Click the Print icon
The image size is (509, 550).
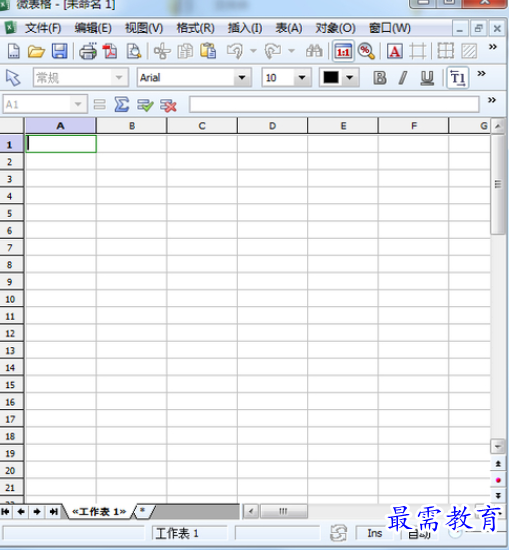[x=88, y=51]
